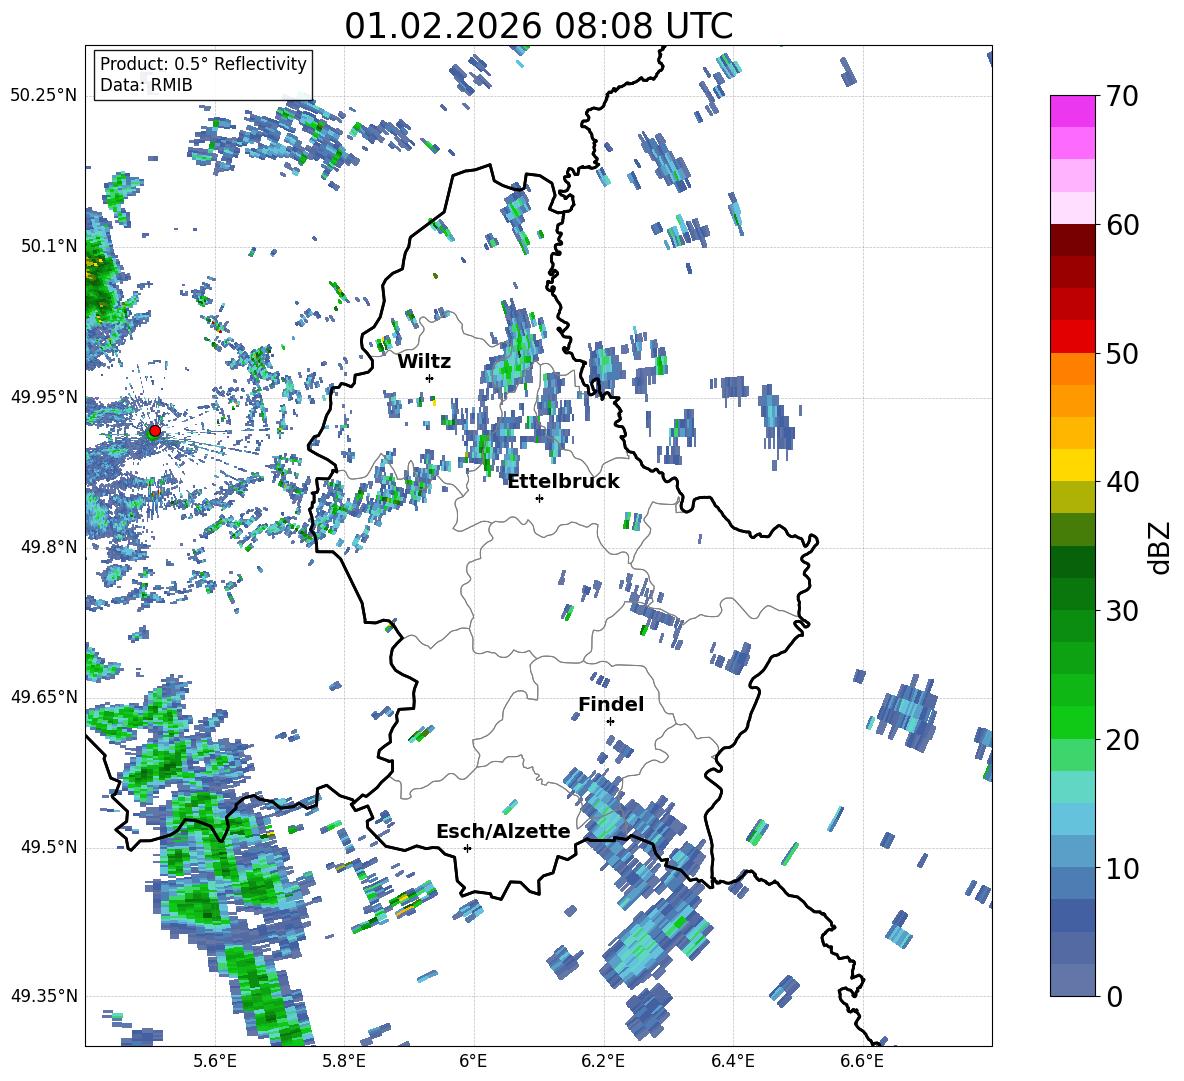Click the colorbar tick label 20
Screen dimensions: 1184x1081
click(x=1122, y=740)
